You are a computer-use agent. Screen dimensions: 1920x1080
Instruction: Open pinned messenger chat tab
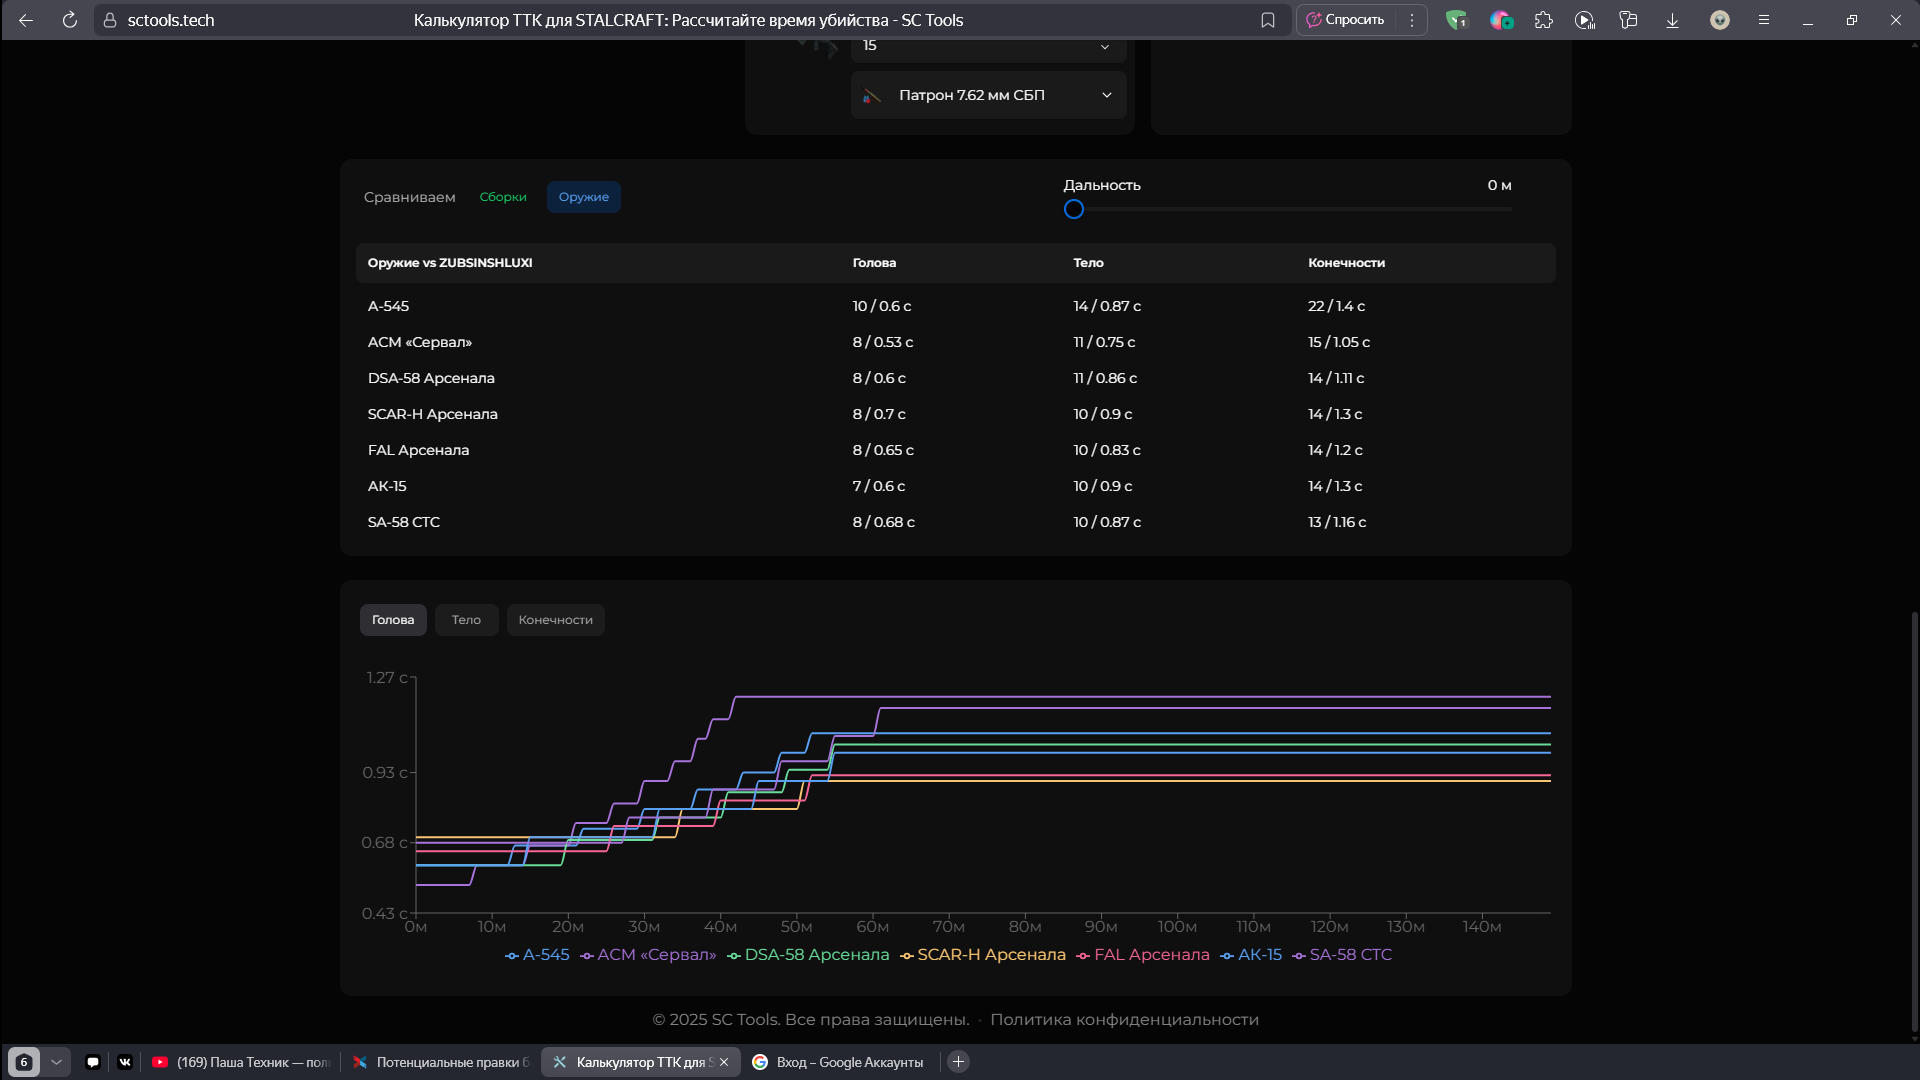point(93,1062)
